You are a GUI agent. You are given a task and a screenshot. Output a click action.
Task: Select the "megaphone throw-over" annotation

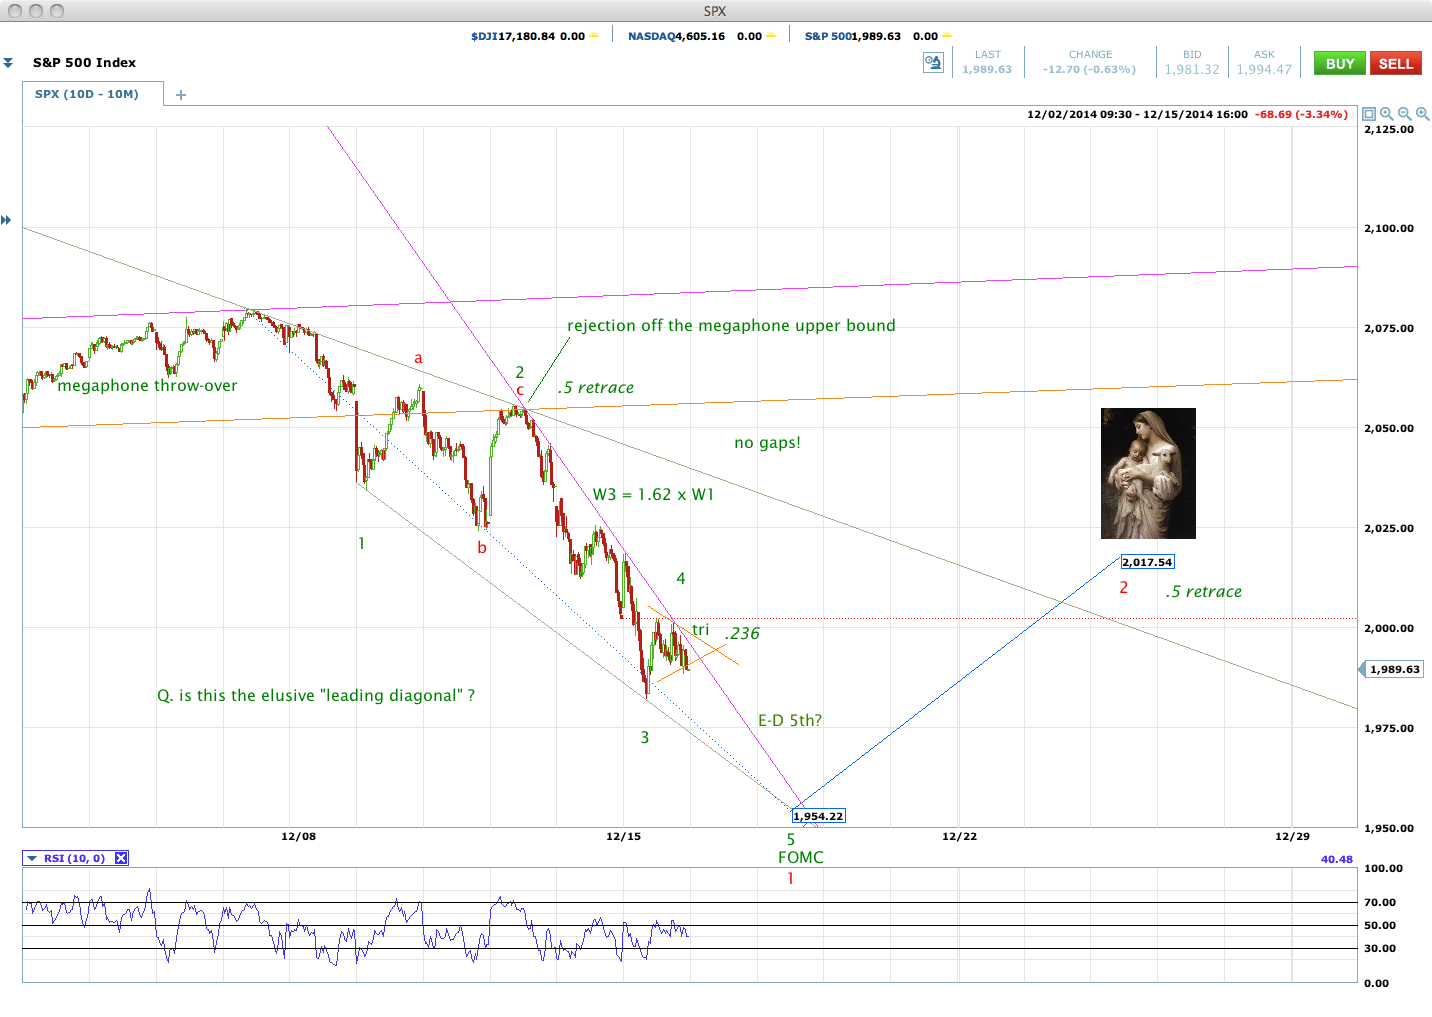click(148, 386)
